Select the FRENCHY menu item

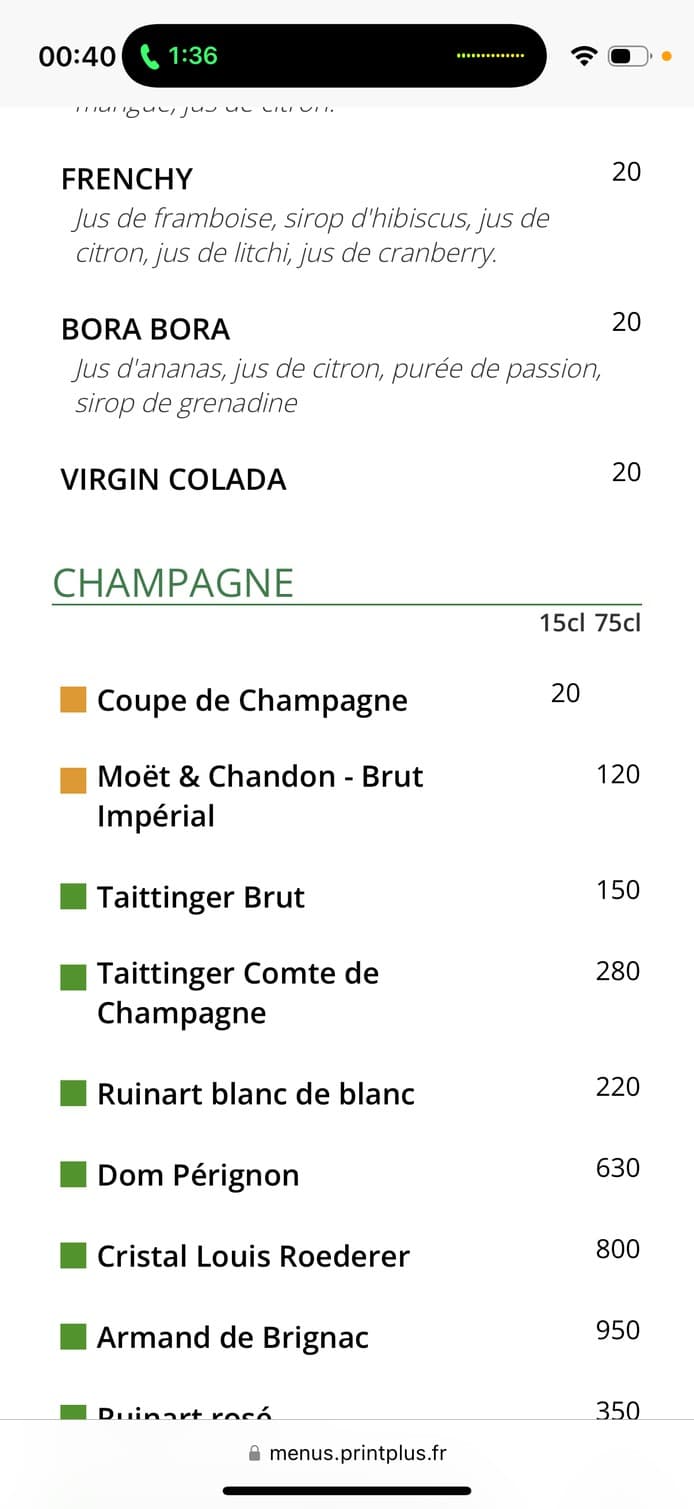click(126, 179)
